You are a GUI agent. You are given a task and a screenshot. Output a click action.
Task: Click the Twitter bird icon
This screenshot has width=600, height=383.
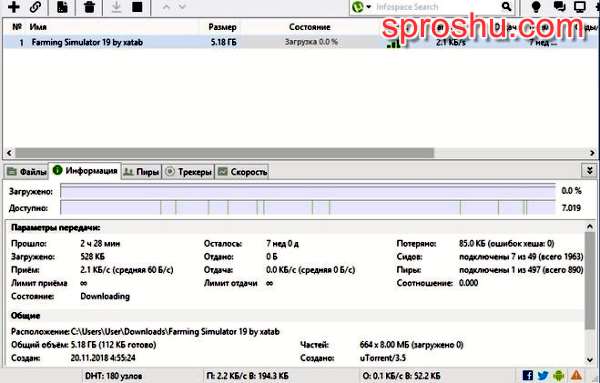[543, 375]
